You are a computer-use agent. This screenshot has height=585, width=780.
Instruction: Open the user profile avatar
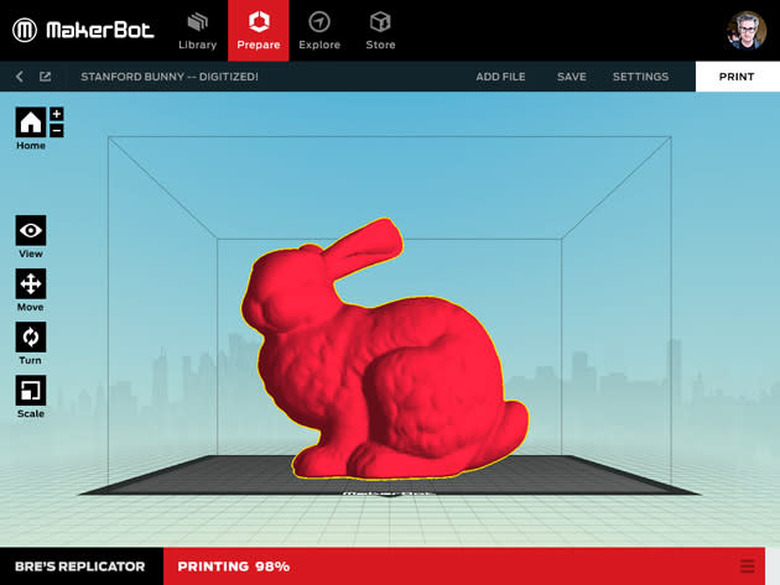point(746,30)
